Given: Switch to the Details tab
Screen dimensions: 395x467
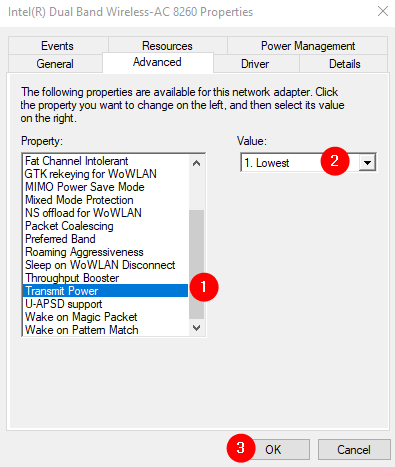Looking at the screenshot, I should click(x=345, y=64).
